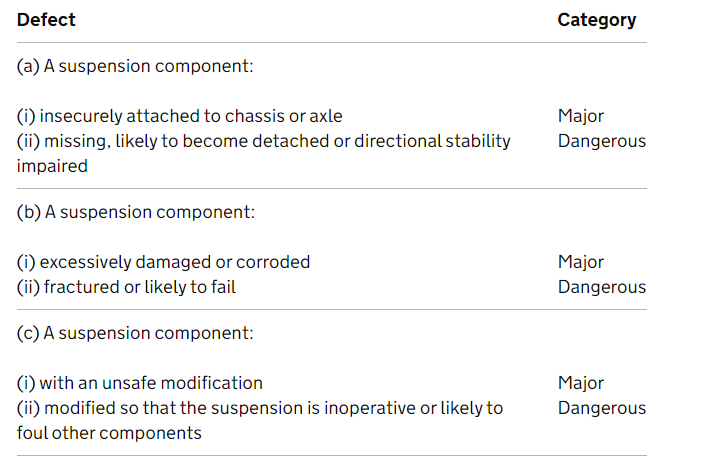Viewport: 708px width, 465px height.
Task: Click the word 'impaired' in section (a)
Action: [52, 166]
